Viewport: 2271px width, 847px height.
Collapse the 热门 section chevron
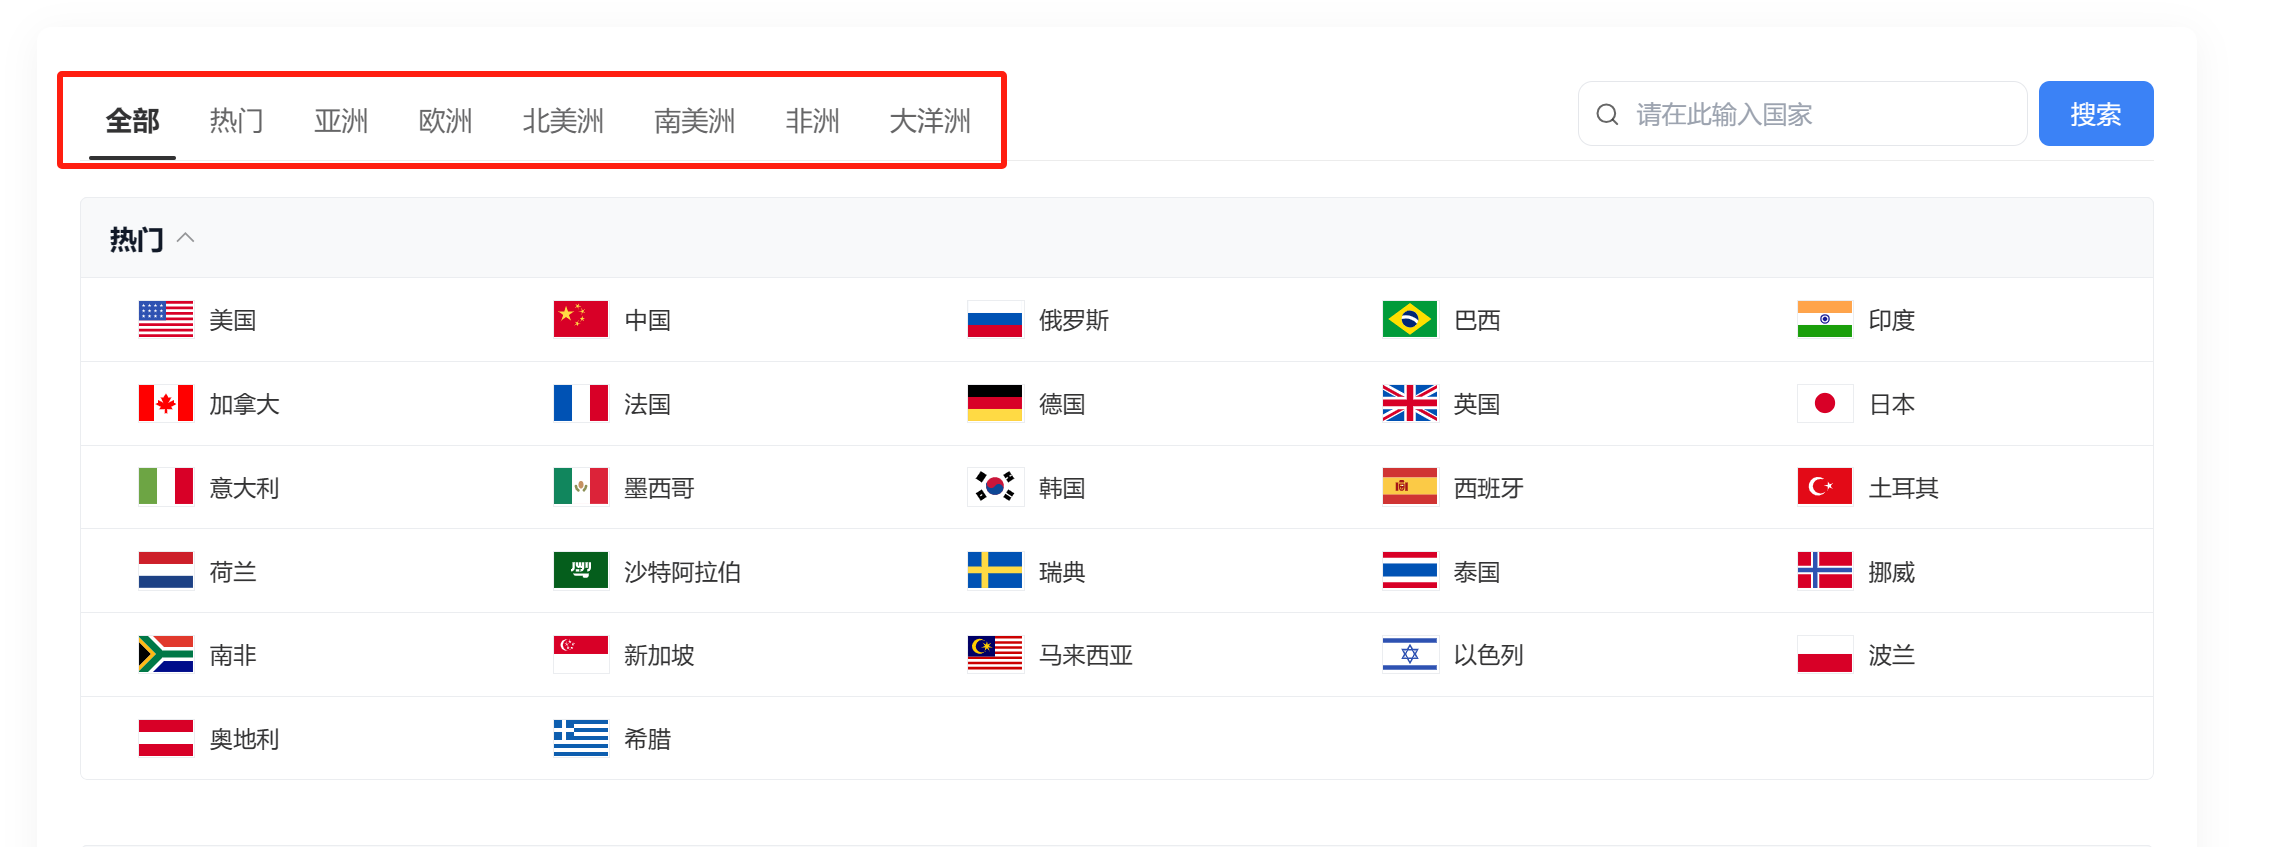186,238
